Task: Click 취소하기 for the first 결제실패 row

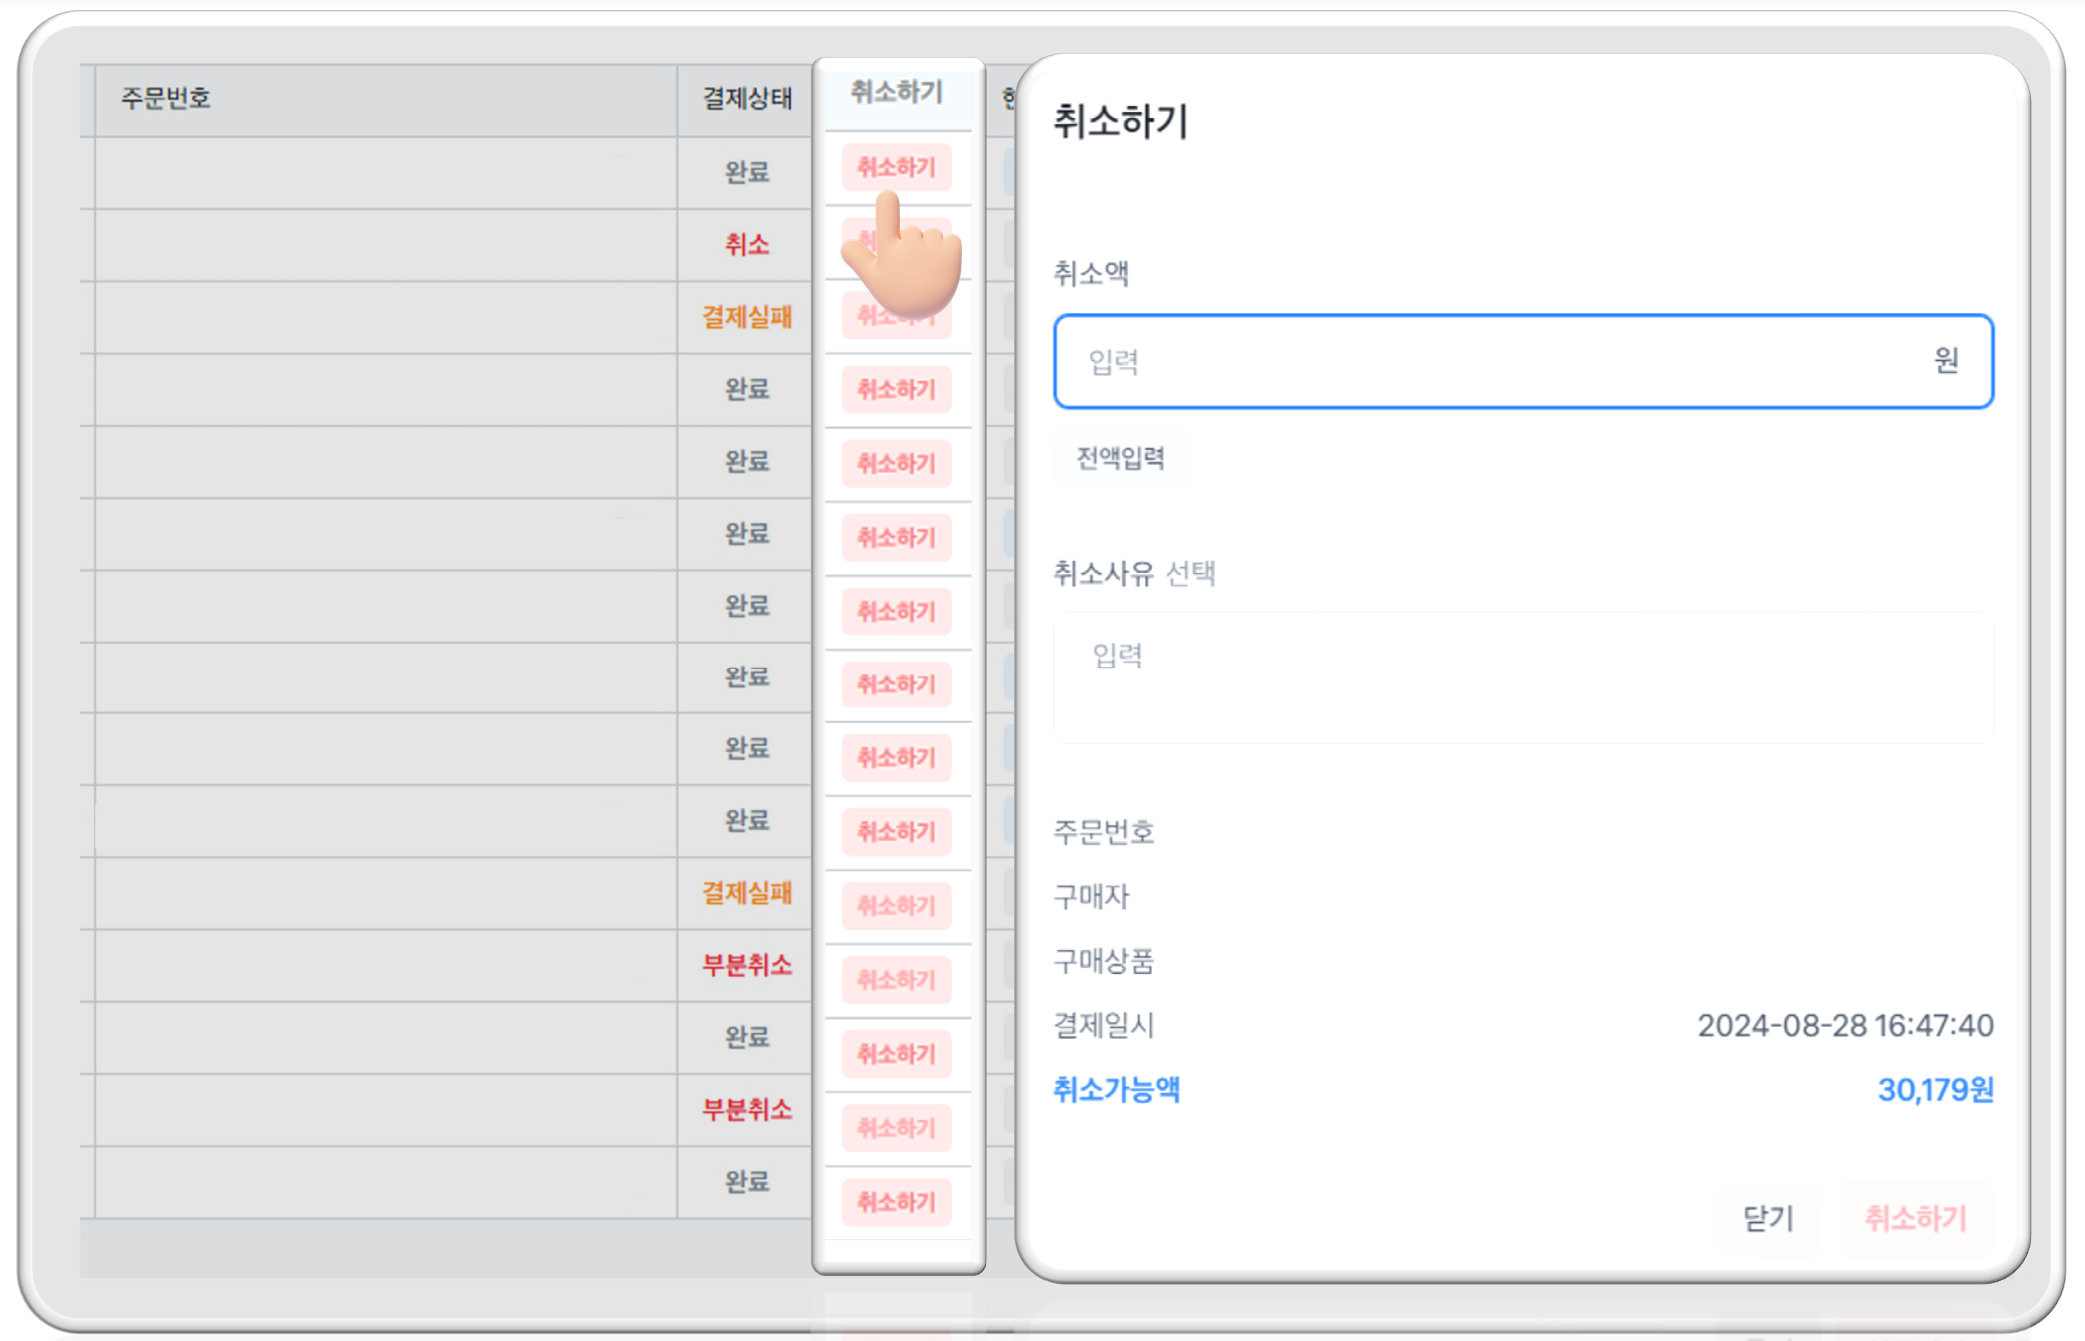Action: click(x=896, y=316)
